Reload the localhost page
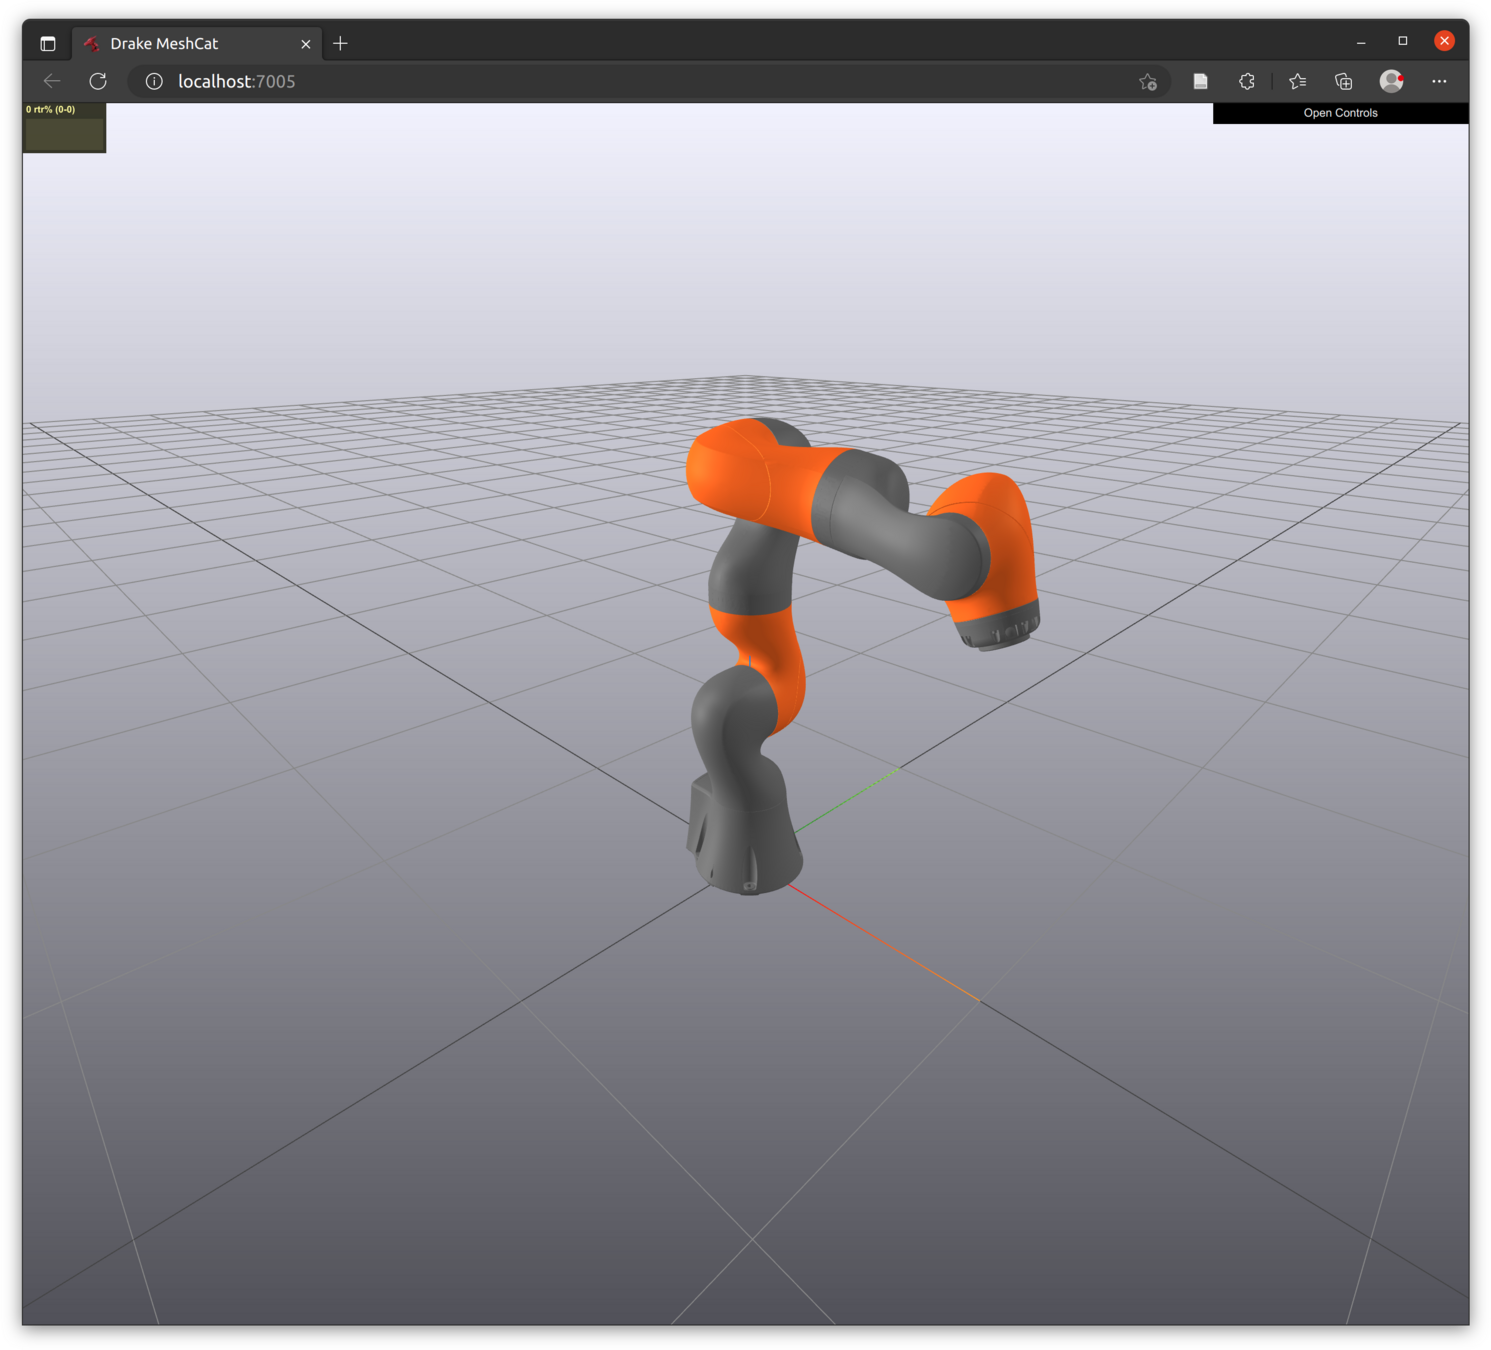The height and width of the screenshot is (1350, 1491). [98, 81]
